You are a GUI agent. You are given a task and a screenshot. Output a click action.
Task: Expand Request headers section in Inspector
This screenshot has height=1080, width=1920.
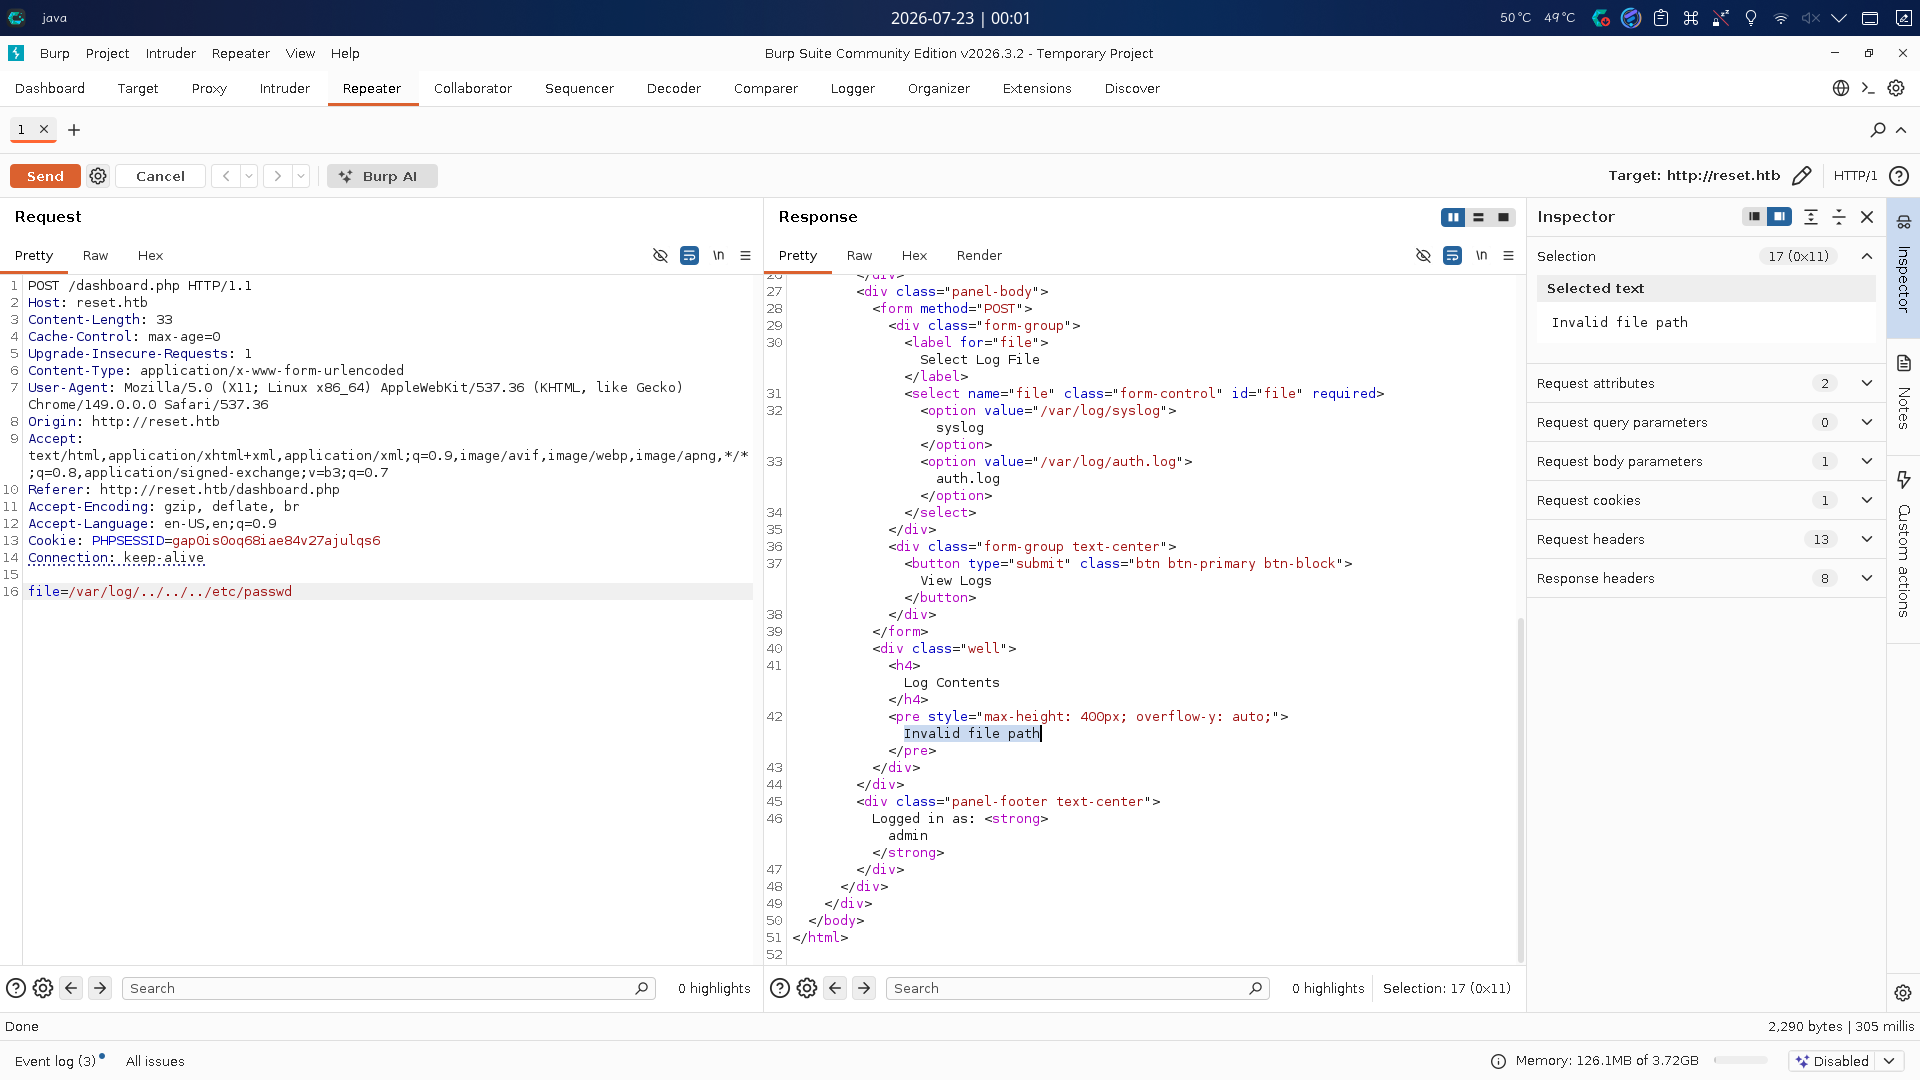(x=1705, y=539)
